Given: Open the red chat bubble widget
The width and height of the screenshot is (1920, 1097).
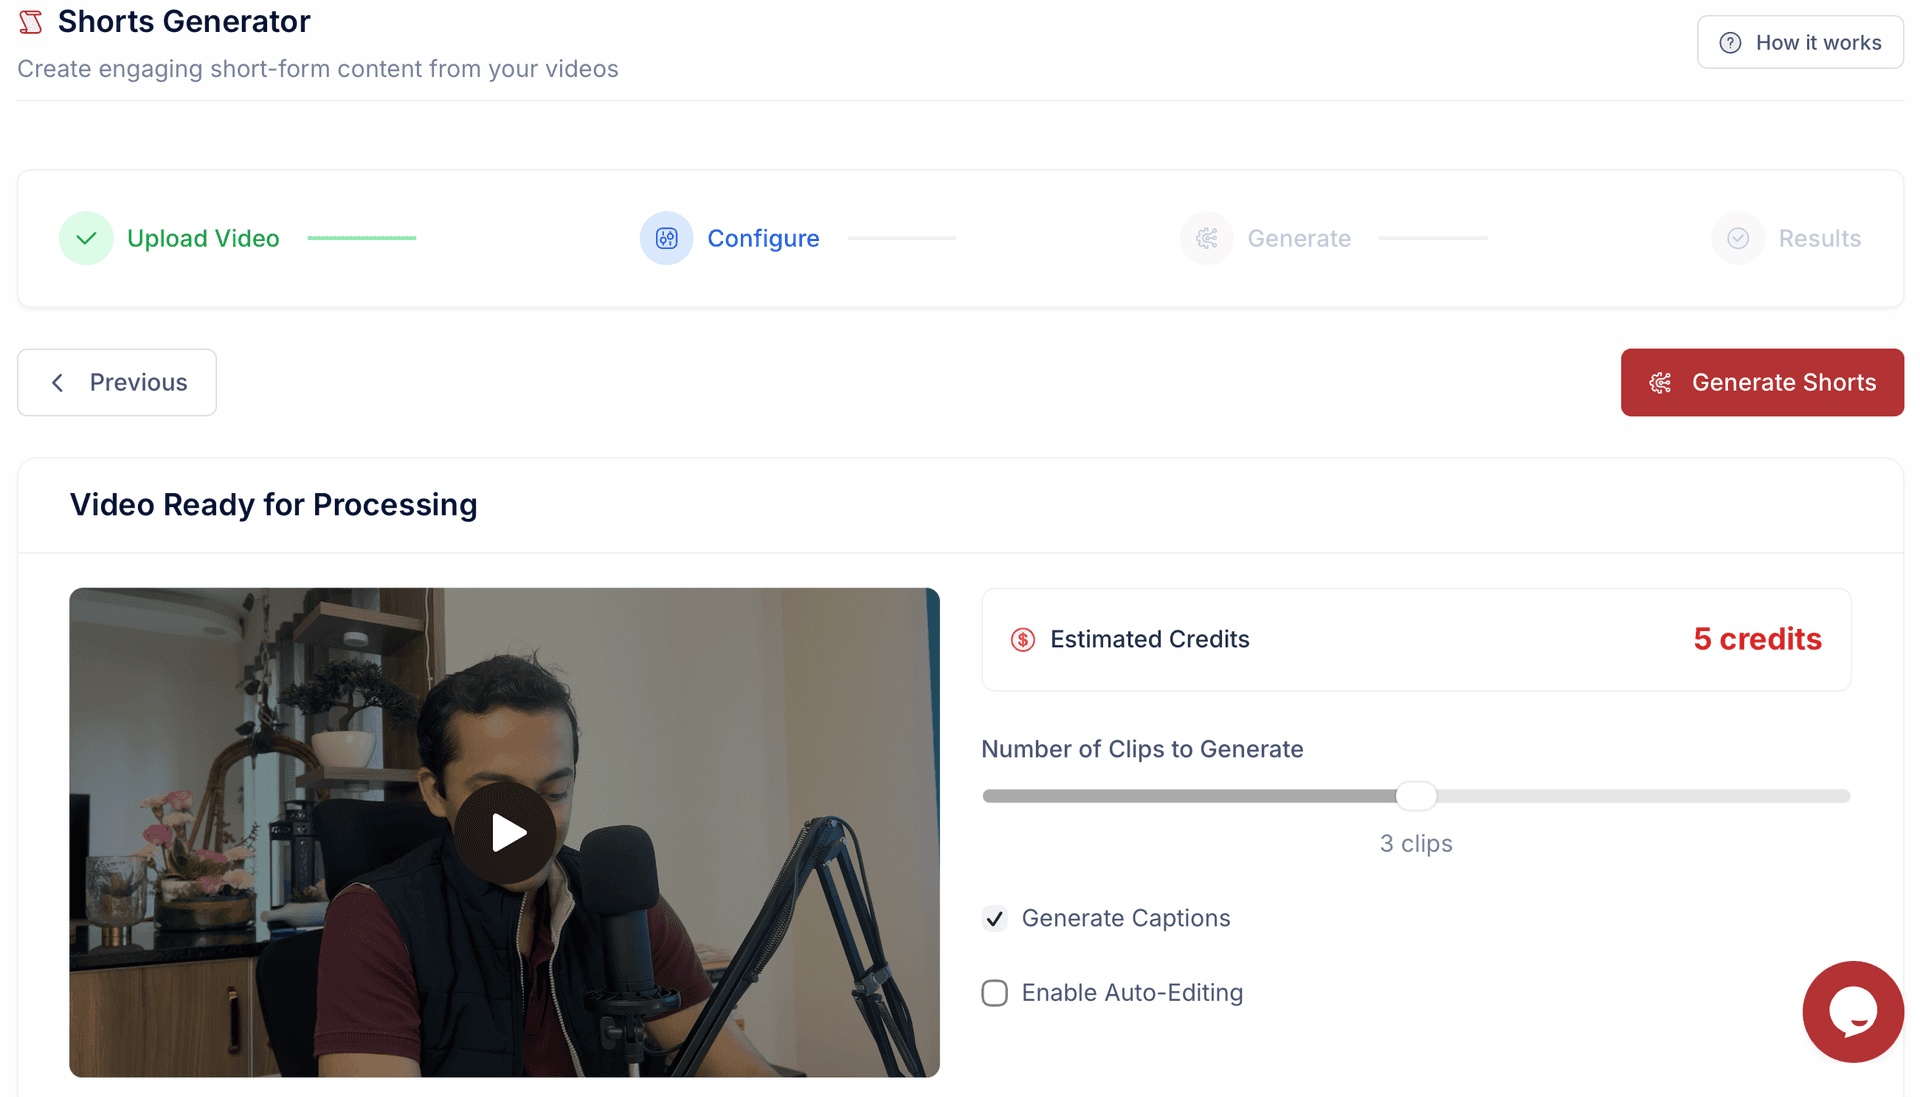Looking at the screenshot, I should click(x=1852, y=1011).
